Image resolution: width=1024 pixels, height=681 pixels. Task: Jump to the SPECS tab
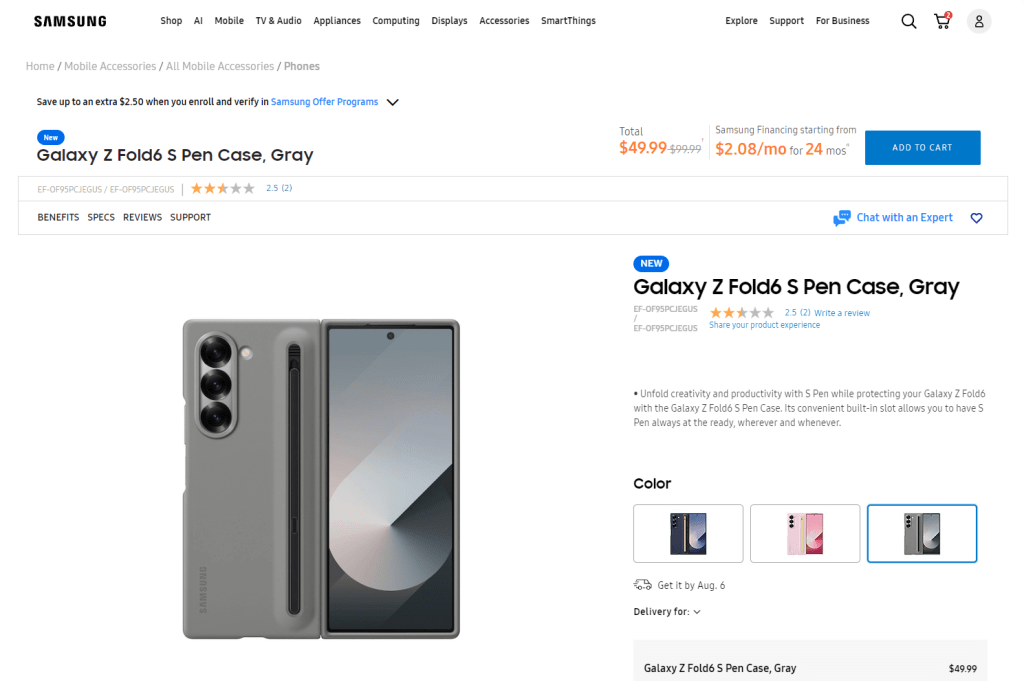point(101,217)
